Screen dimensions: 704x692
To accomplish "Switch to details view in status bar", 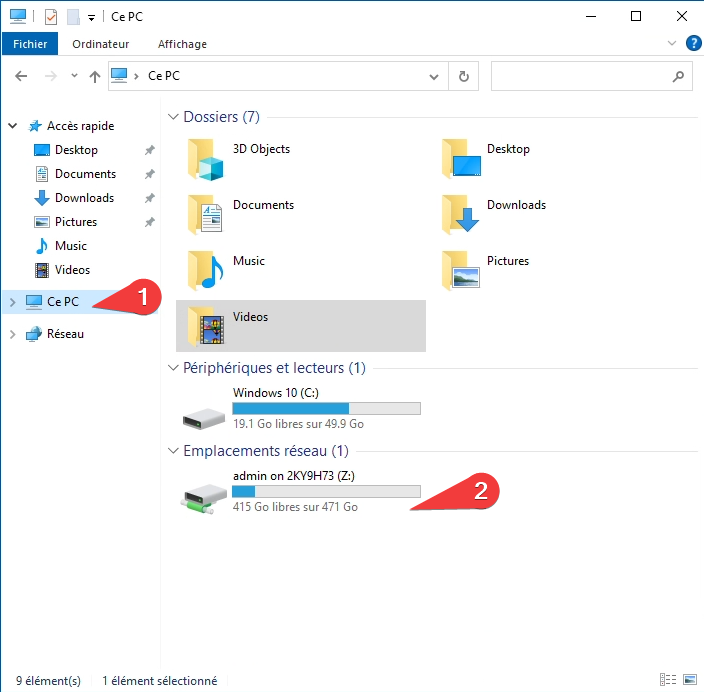I will pos(667,681).
